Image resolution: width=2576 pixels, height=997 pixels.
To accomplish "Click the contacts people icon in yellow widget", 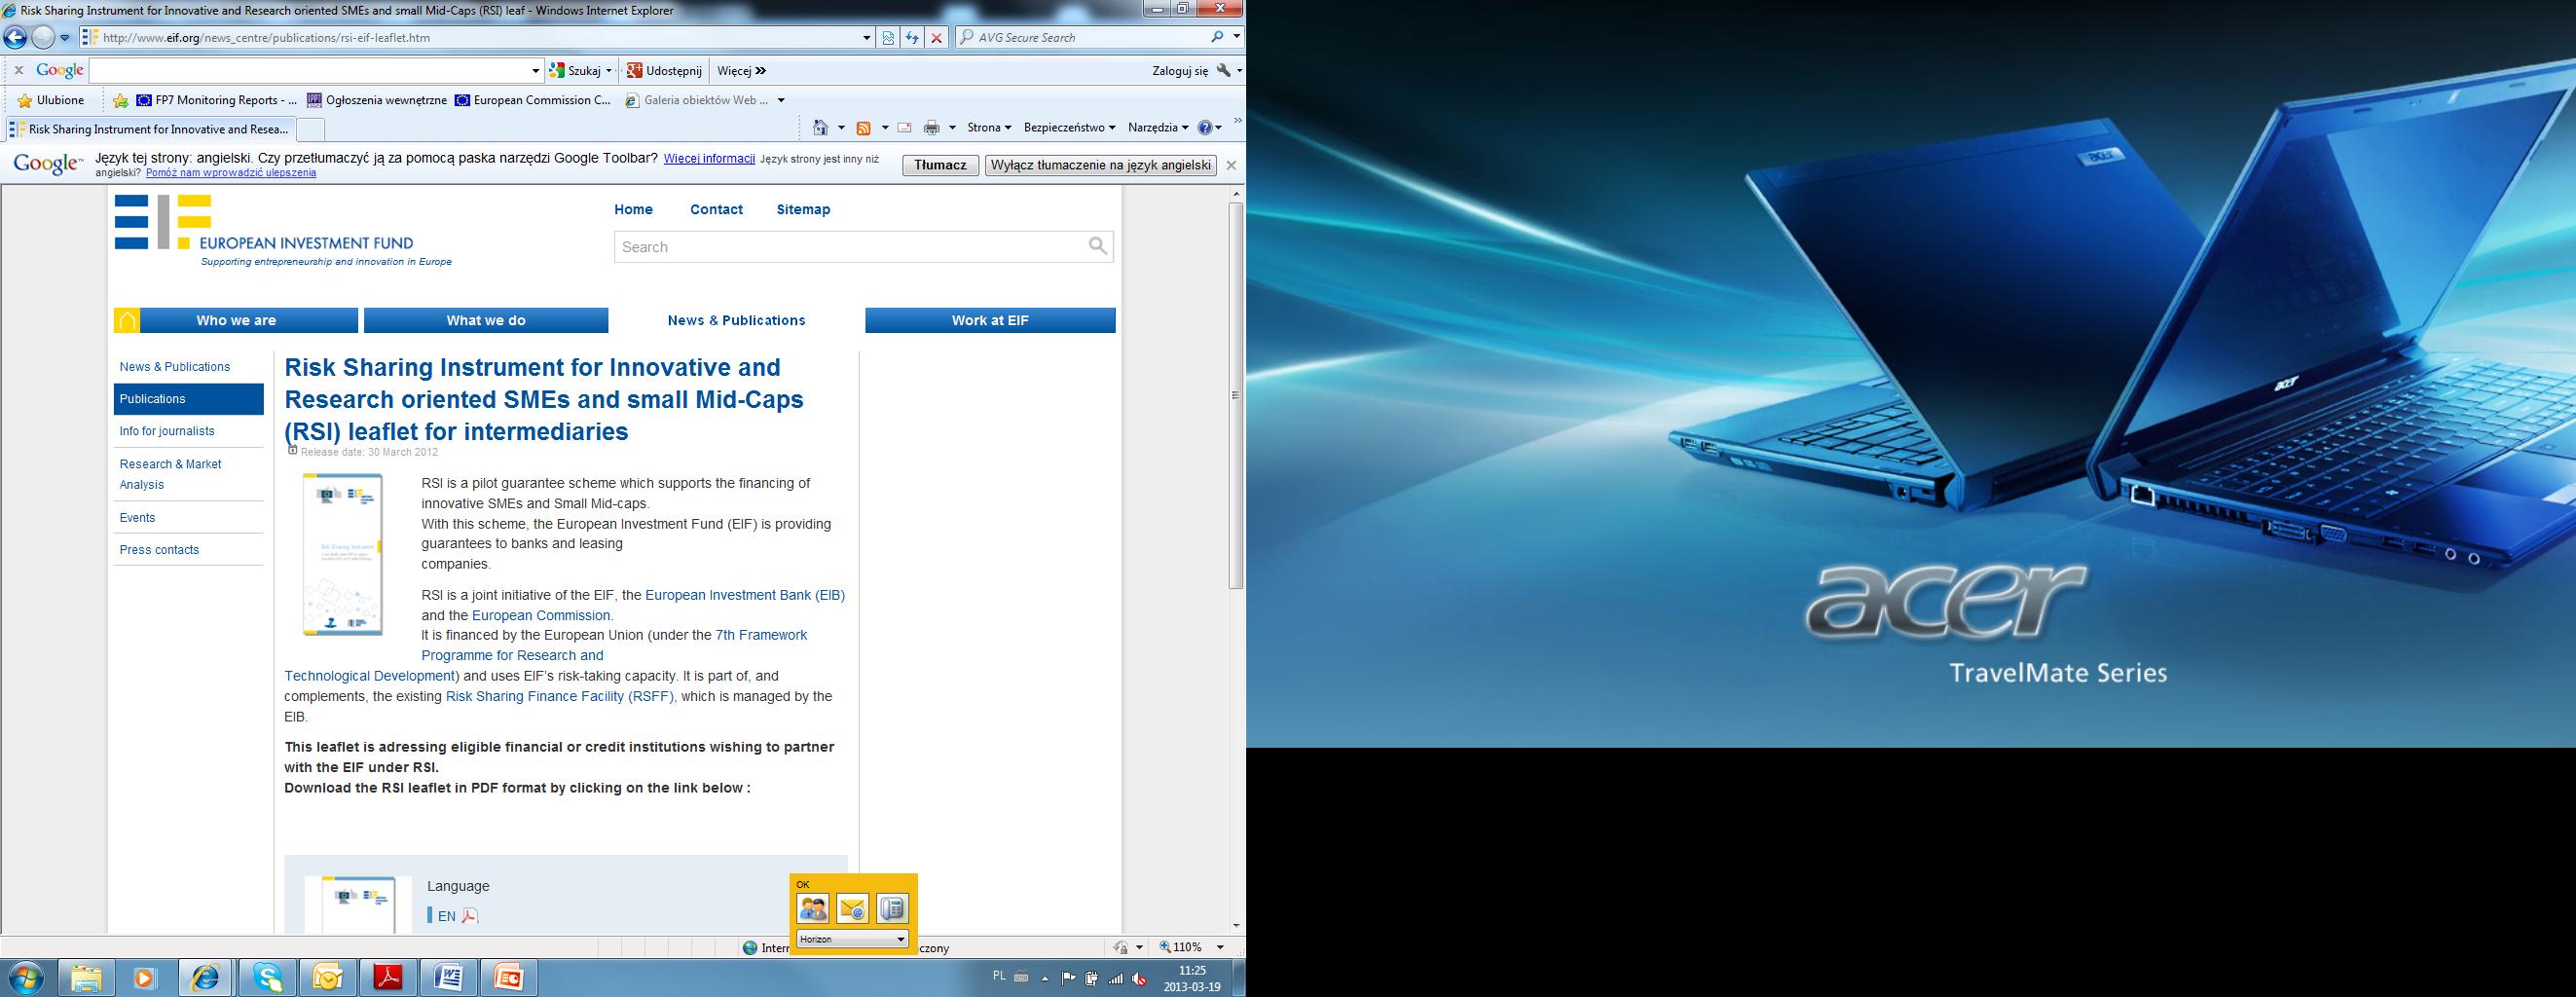I will click(x=813, y=908).
